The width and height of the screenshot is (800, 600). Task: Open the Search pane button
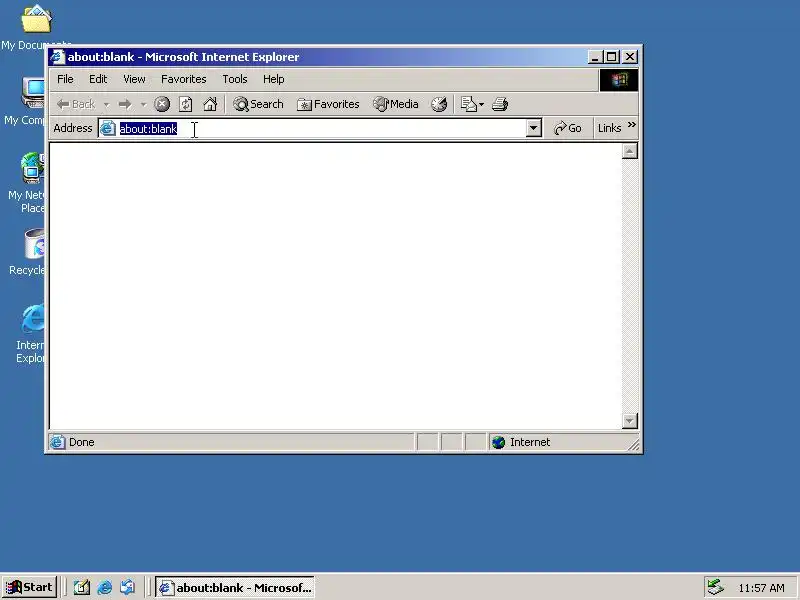[x=258, y=104]
